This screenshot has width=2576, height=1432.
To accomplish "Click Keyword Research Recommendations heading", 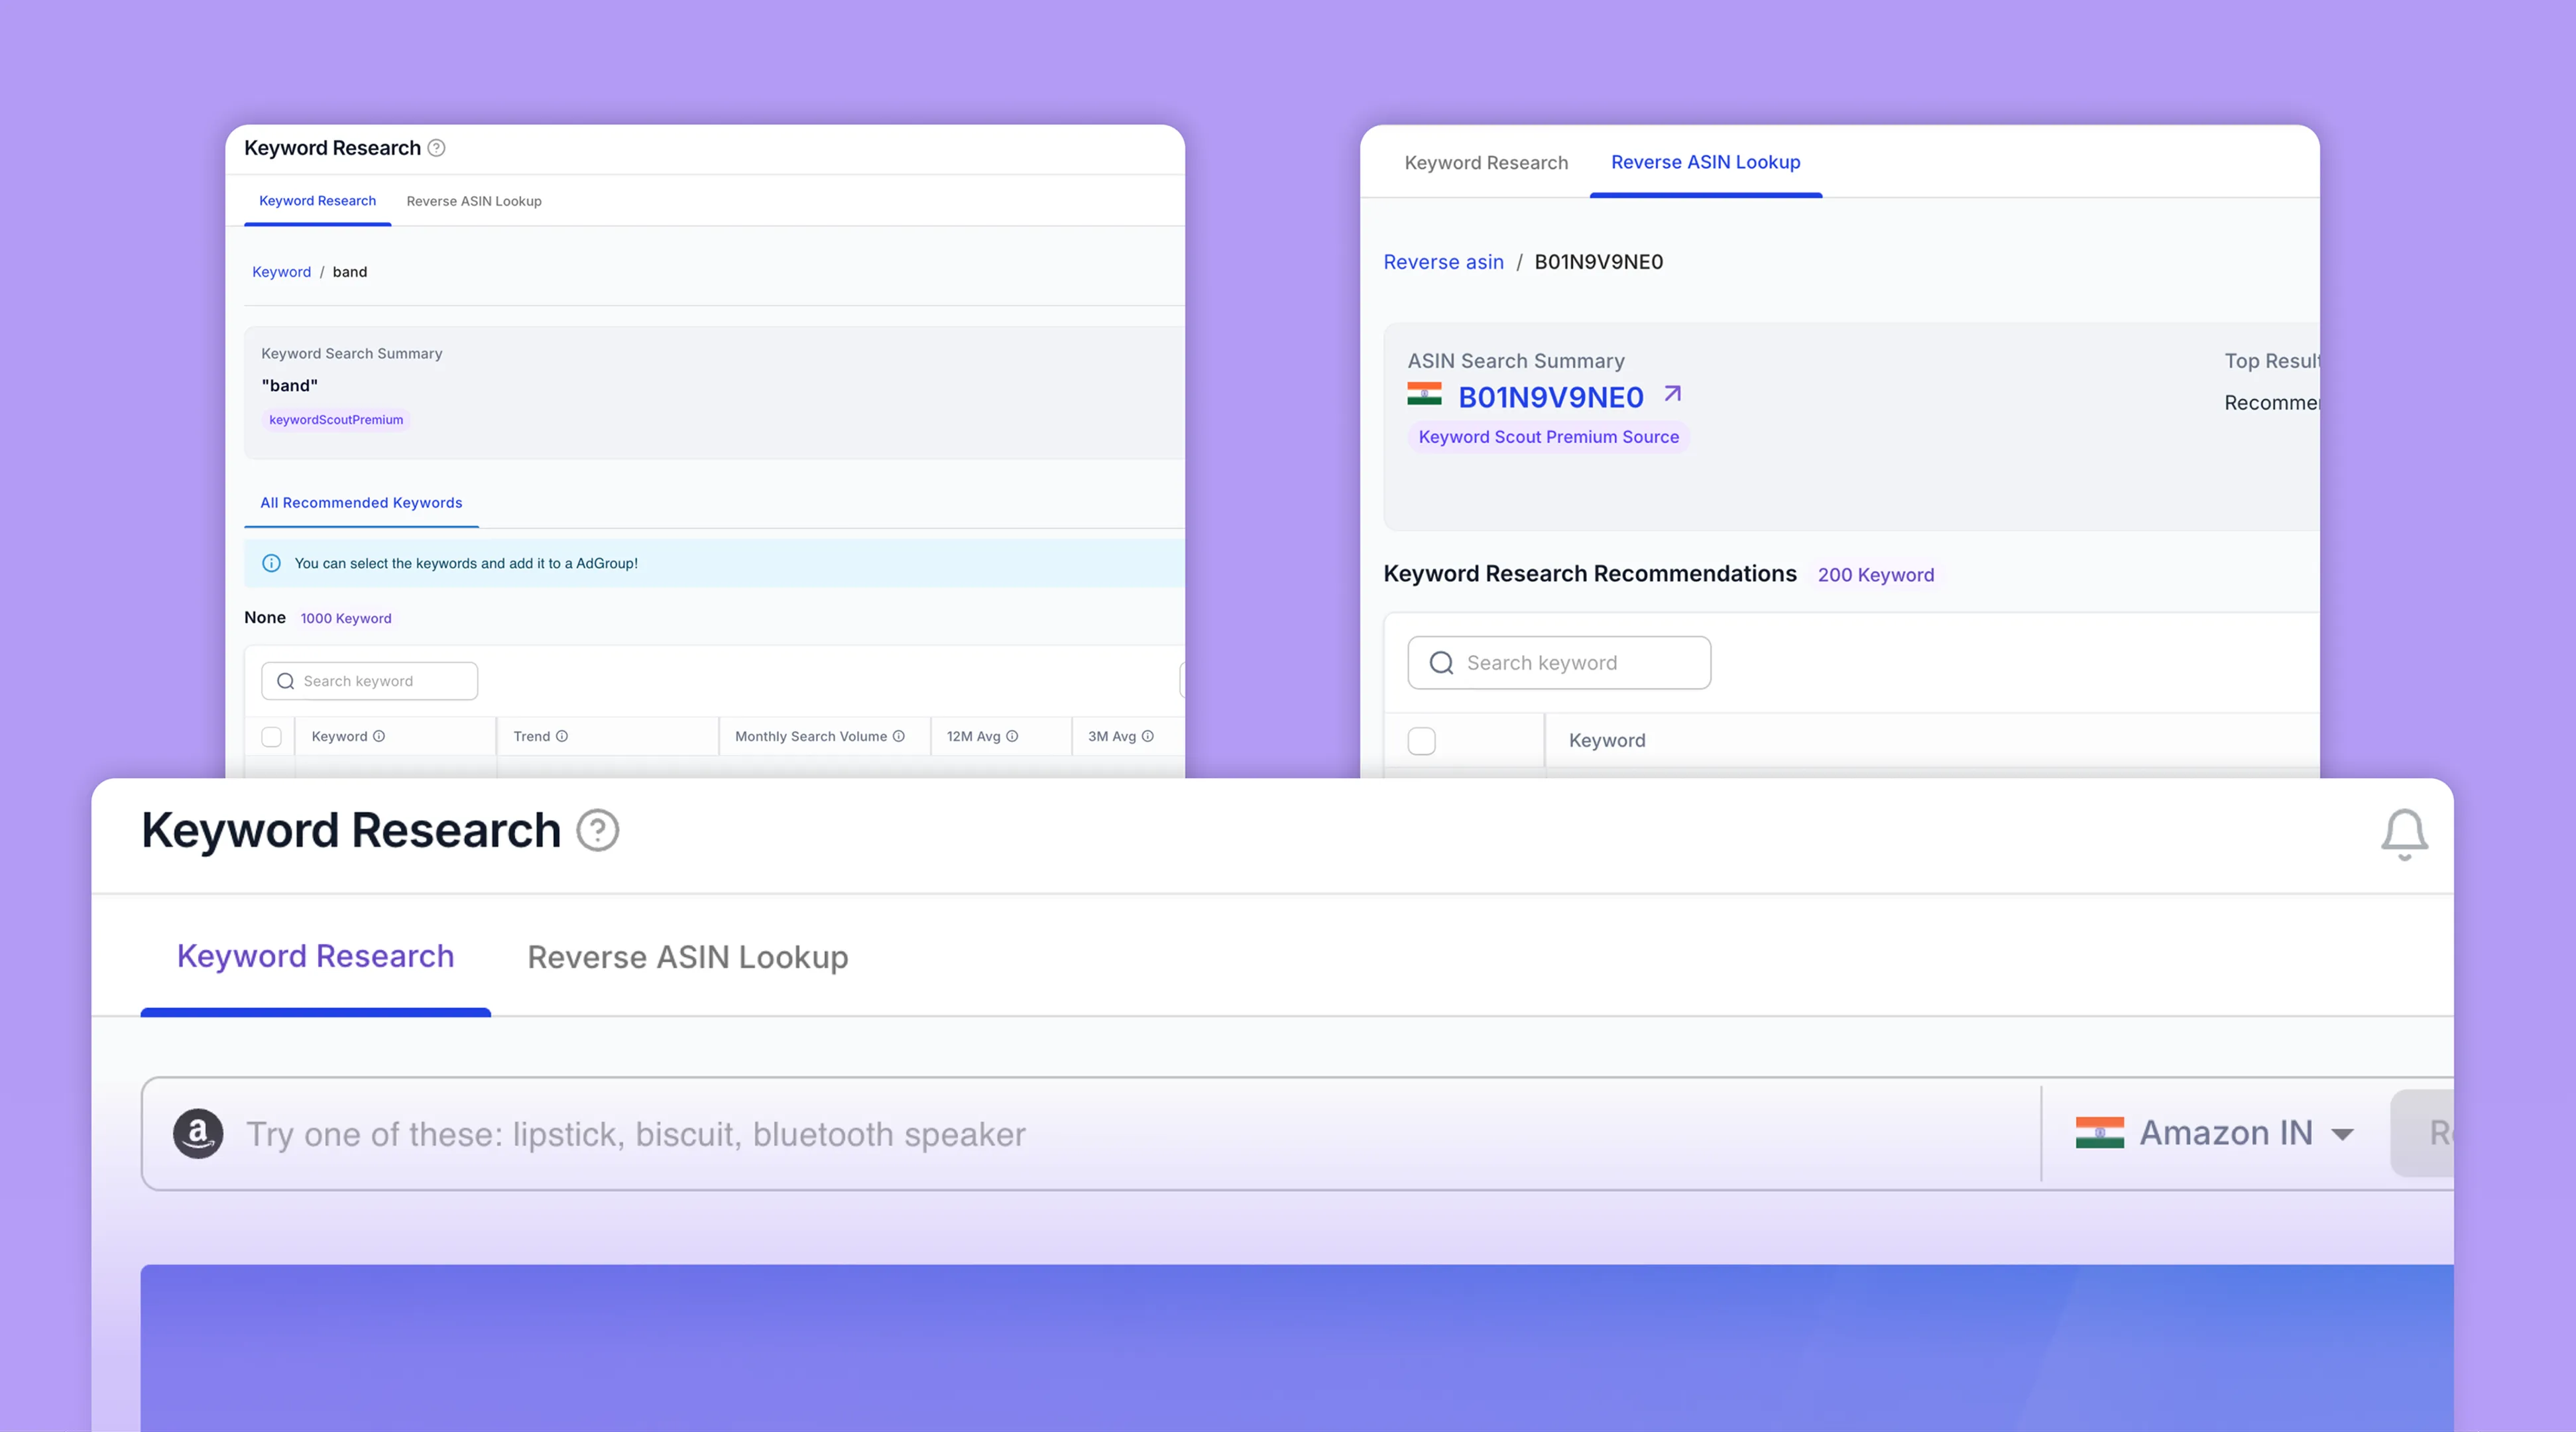I will [x=1589, y=574].
